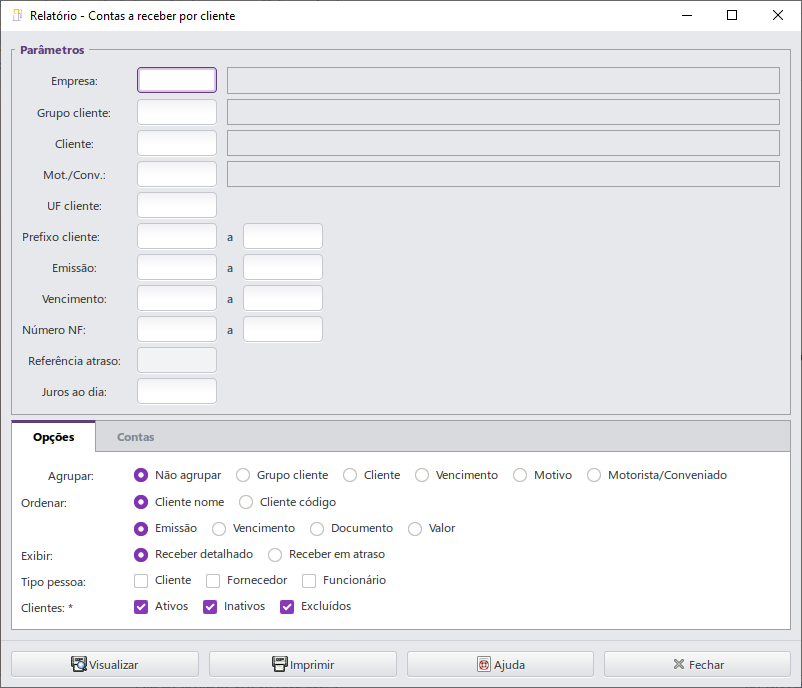Click the Fechar X icon
Image resolution: width=802 pixels, height=688 pixels.
(679, 664)
